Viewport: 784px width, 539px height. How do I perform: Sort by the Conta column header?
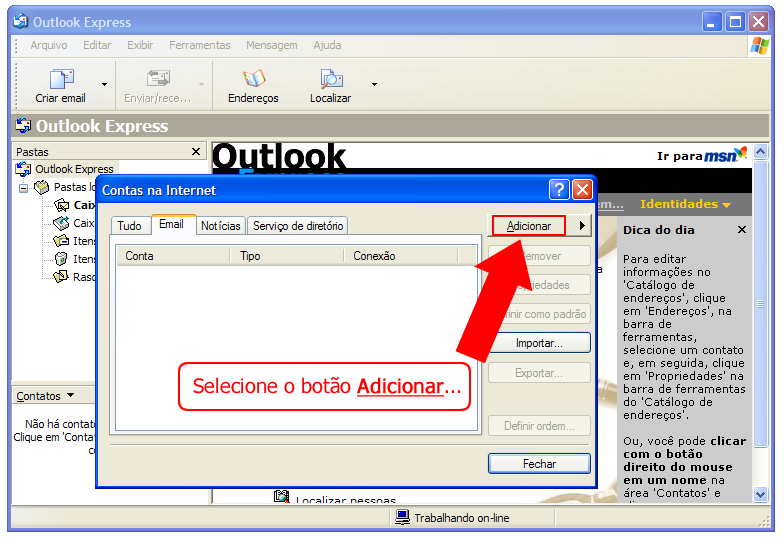pos(172,256)
